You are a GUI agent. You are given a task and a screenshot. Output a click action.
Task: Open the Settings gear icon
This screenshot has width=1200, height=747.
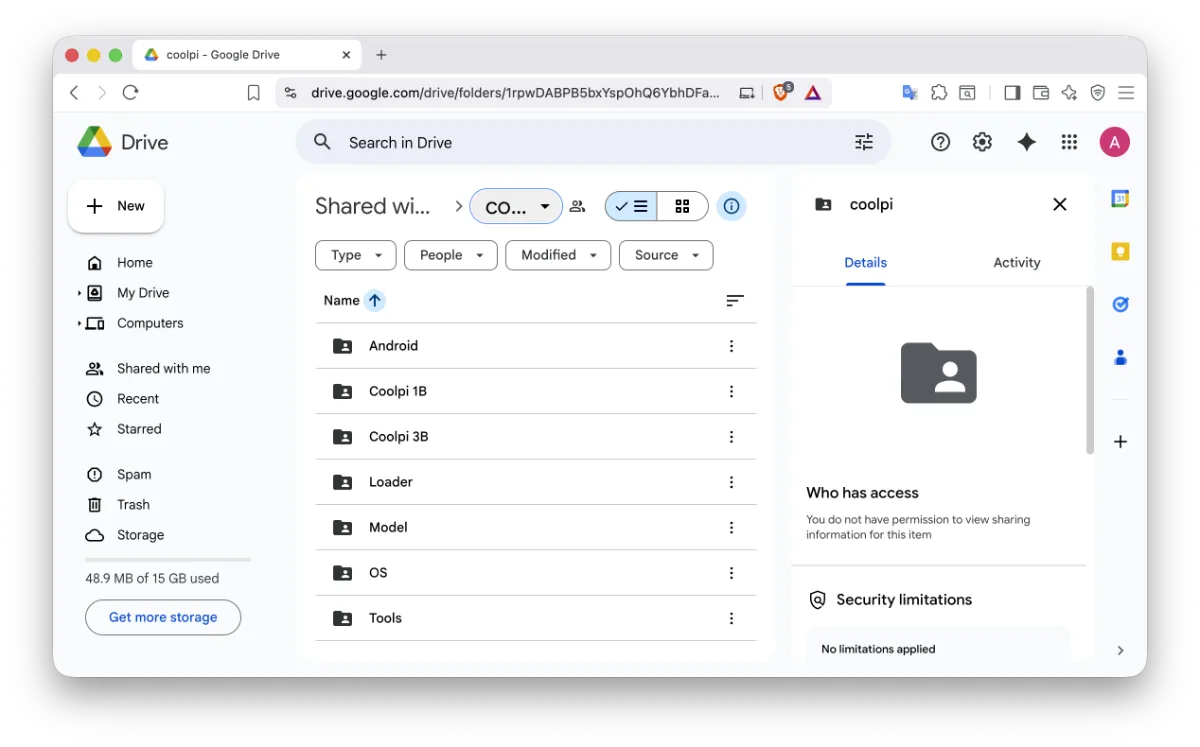(982, 143)
